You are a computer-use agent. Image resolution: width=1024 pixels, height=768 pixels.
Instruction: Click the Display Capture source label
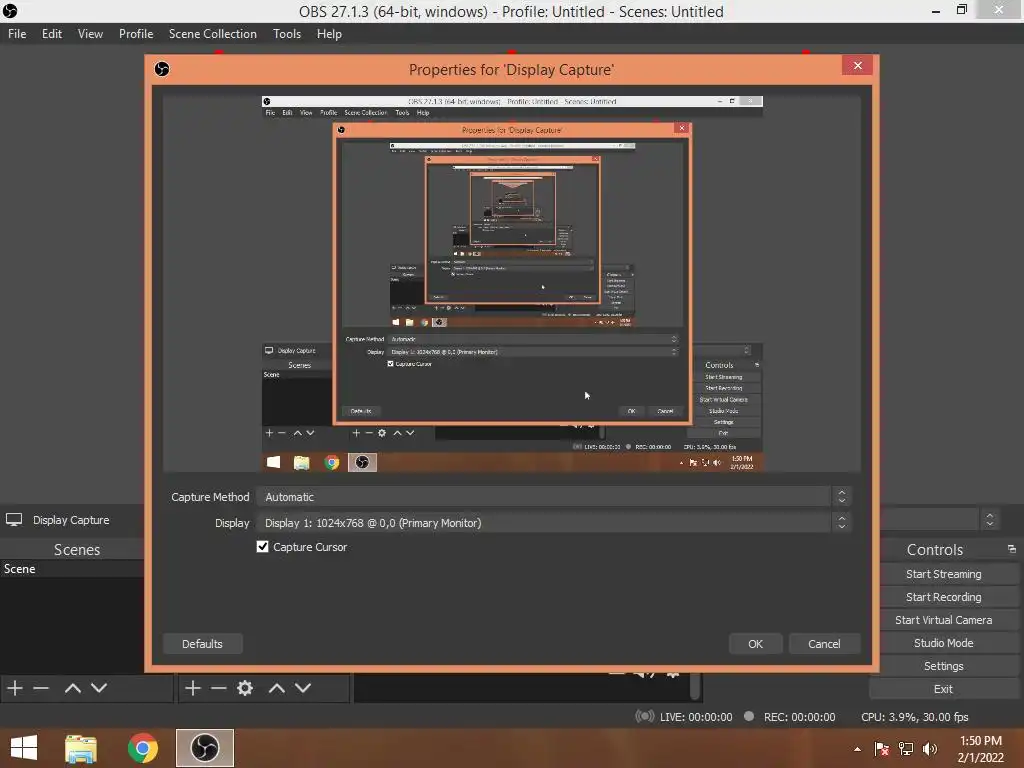coord(71,520)
